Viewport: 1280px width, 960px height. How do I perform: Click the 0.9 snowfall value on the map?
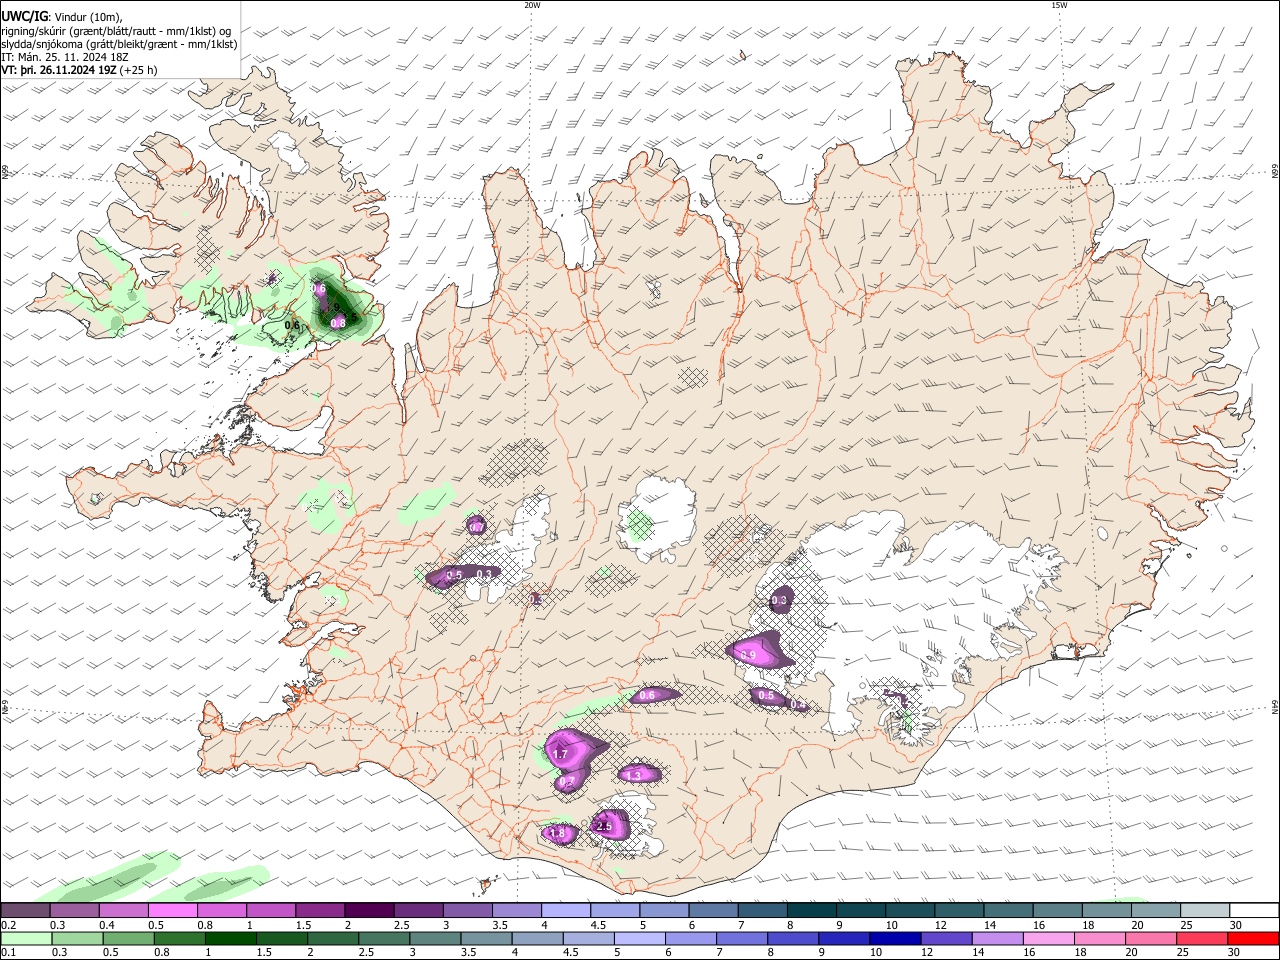point(748,655)
